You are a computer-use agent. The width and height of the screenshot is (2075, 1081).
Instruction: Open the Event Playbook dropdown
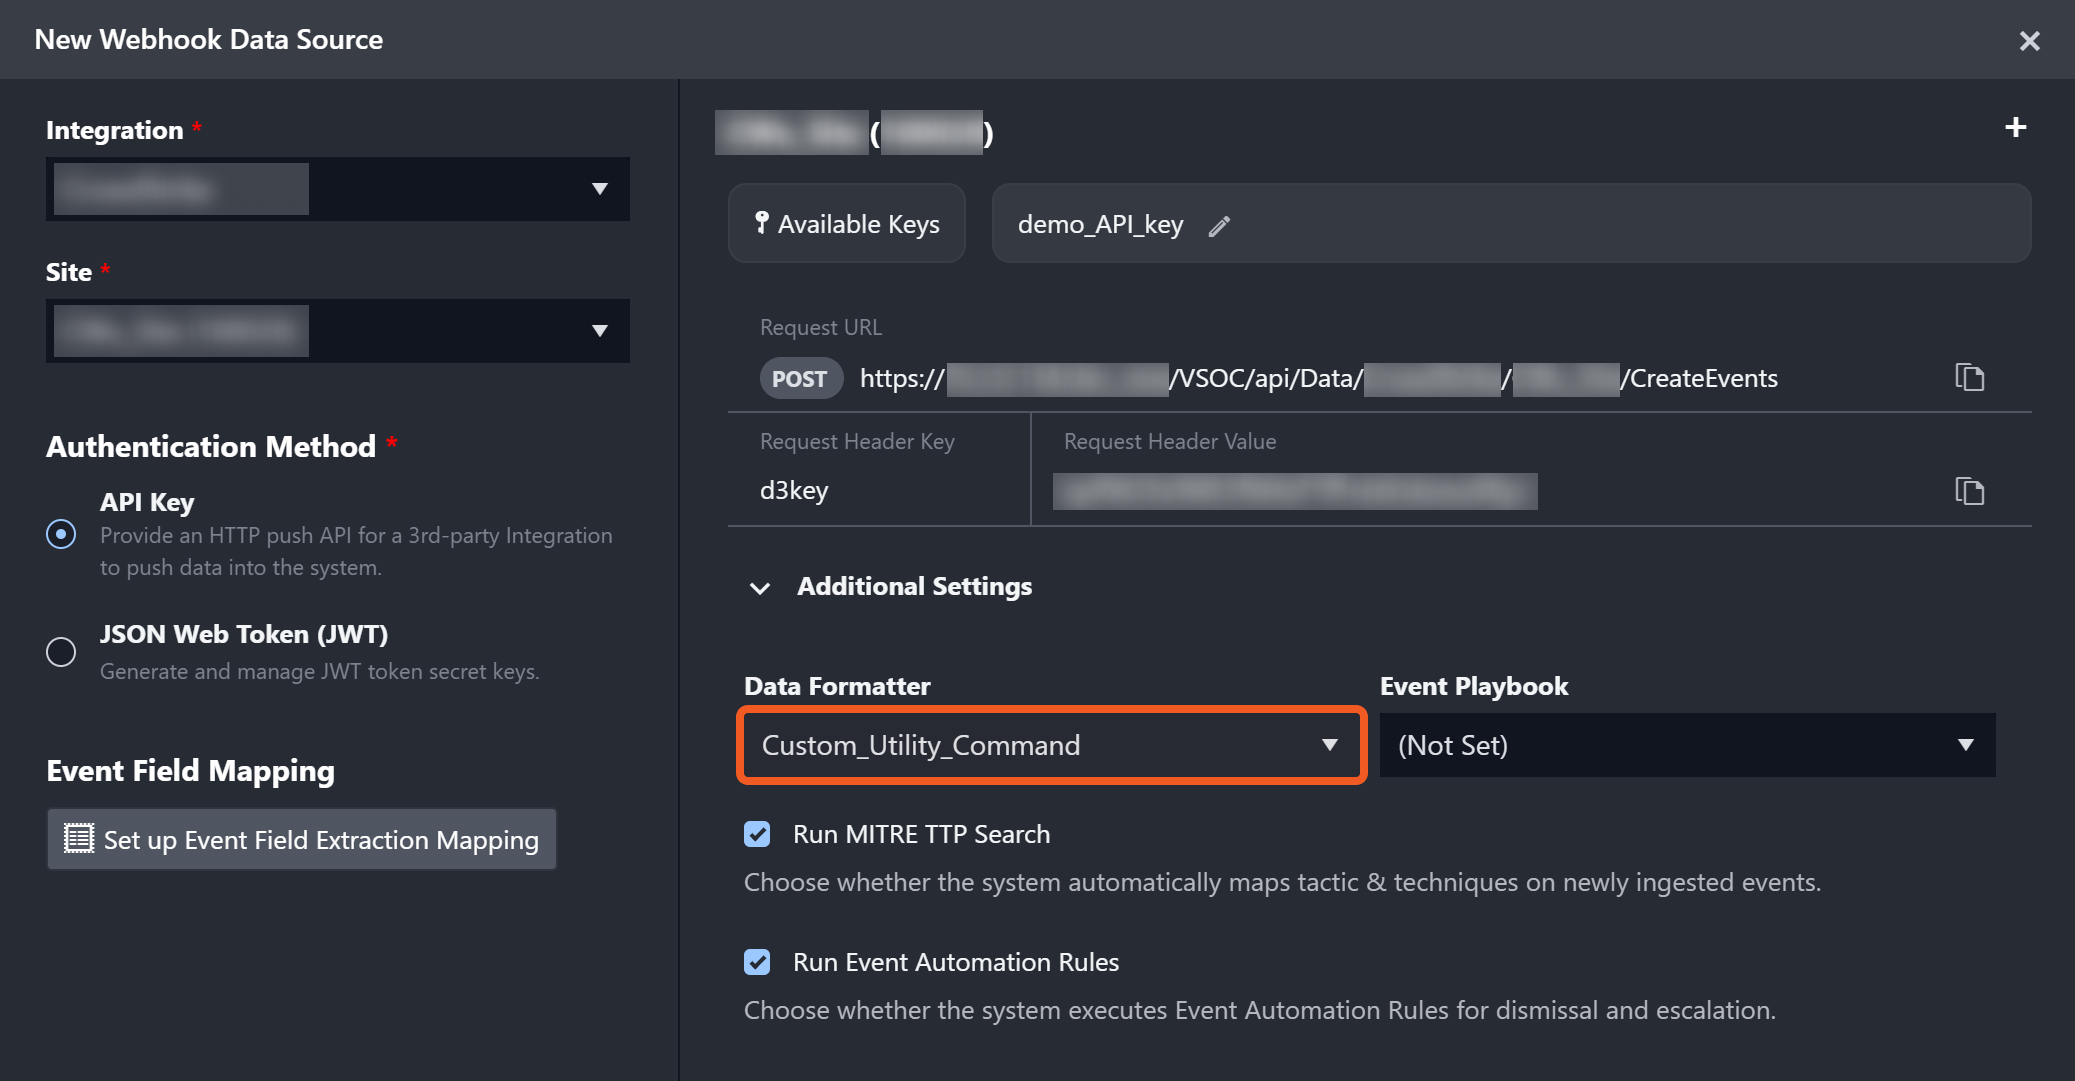(1964, 745)
